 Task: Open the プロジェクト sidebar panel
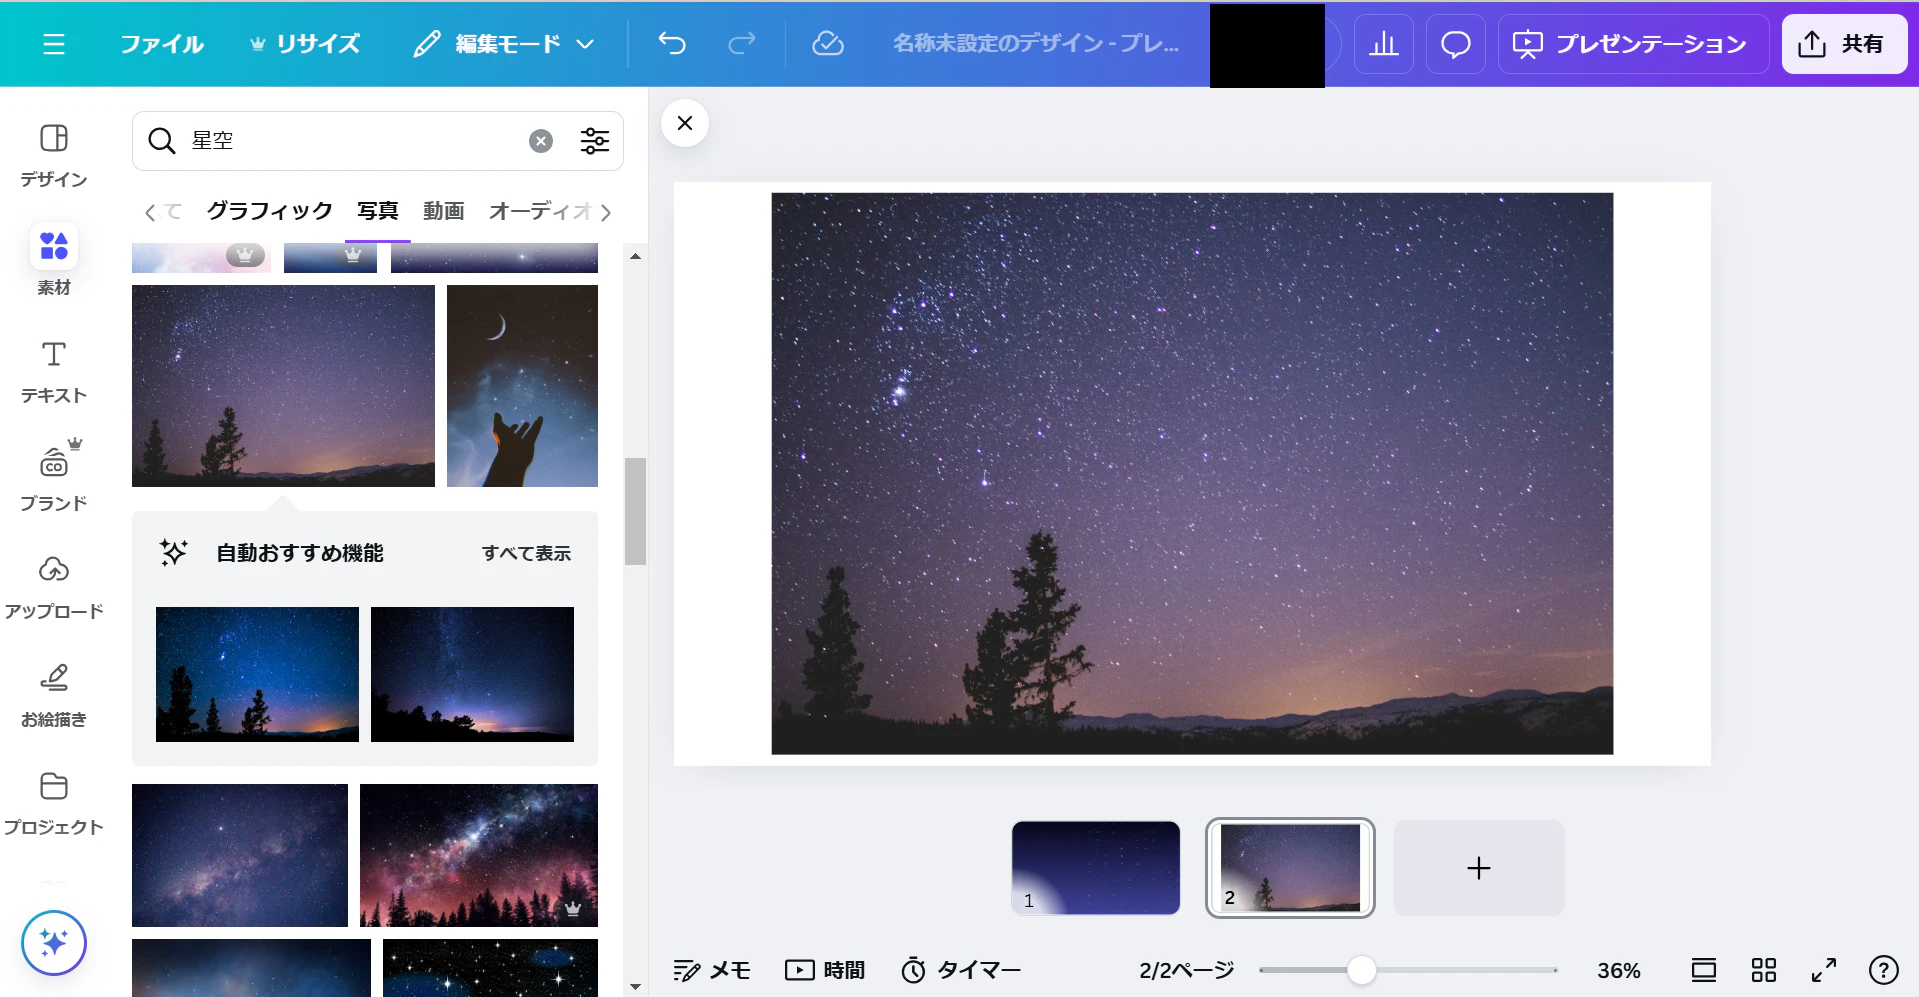point(54,803)
